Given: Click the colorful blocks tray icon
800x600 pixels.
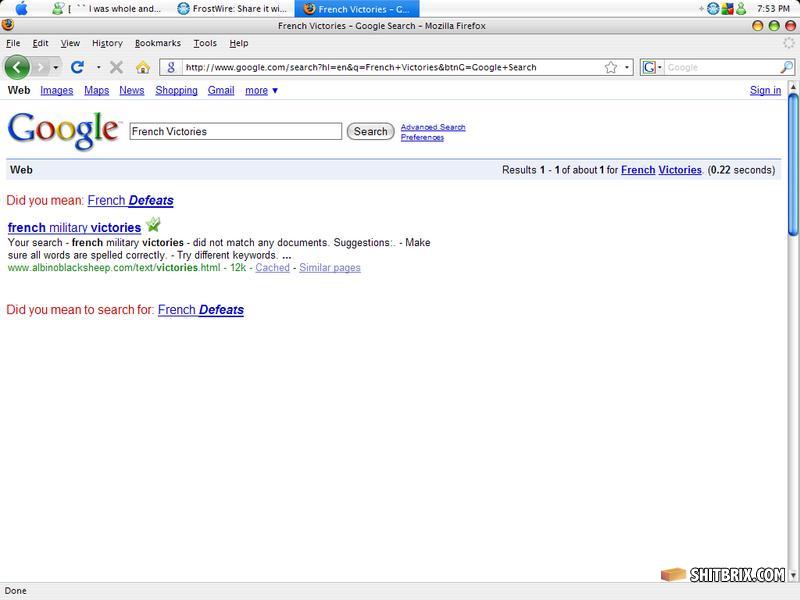Looking at the screenshot, I should click(x=727, y=9).
